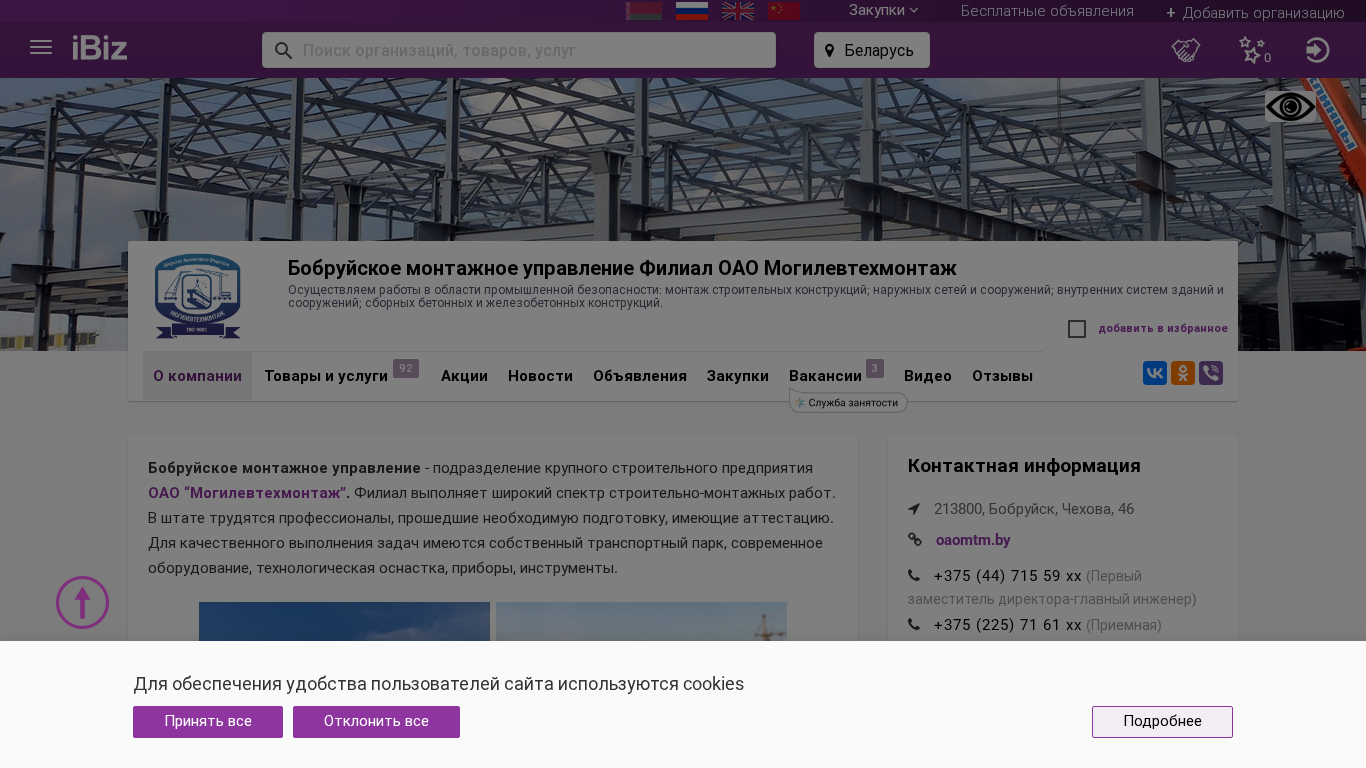Click the website link chain icon
The width and height of the screenshot is (1366, 768).
pos(915,540)
